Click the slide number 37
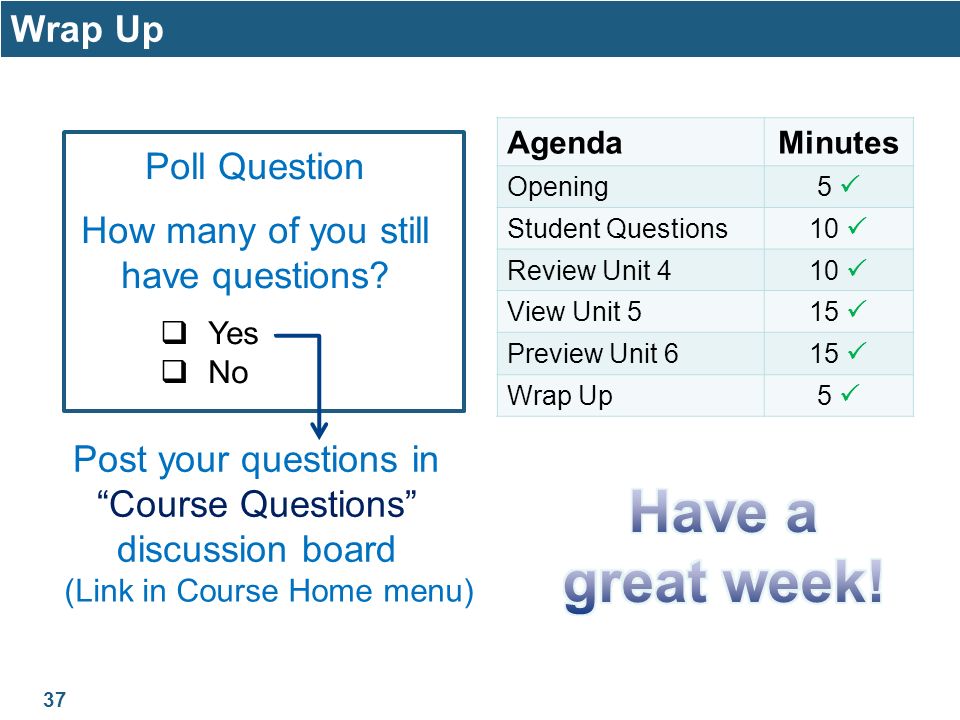960x720 pixels. click(x=54, y=699)
